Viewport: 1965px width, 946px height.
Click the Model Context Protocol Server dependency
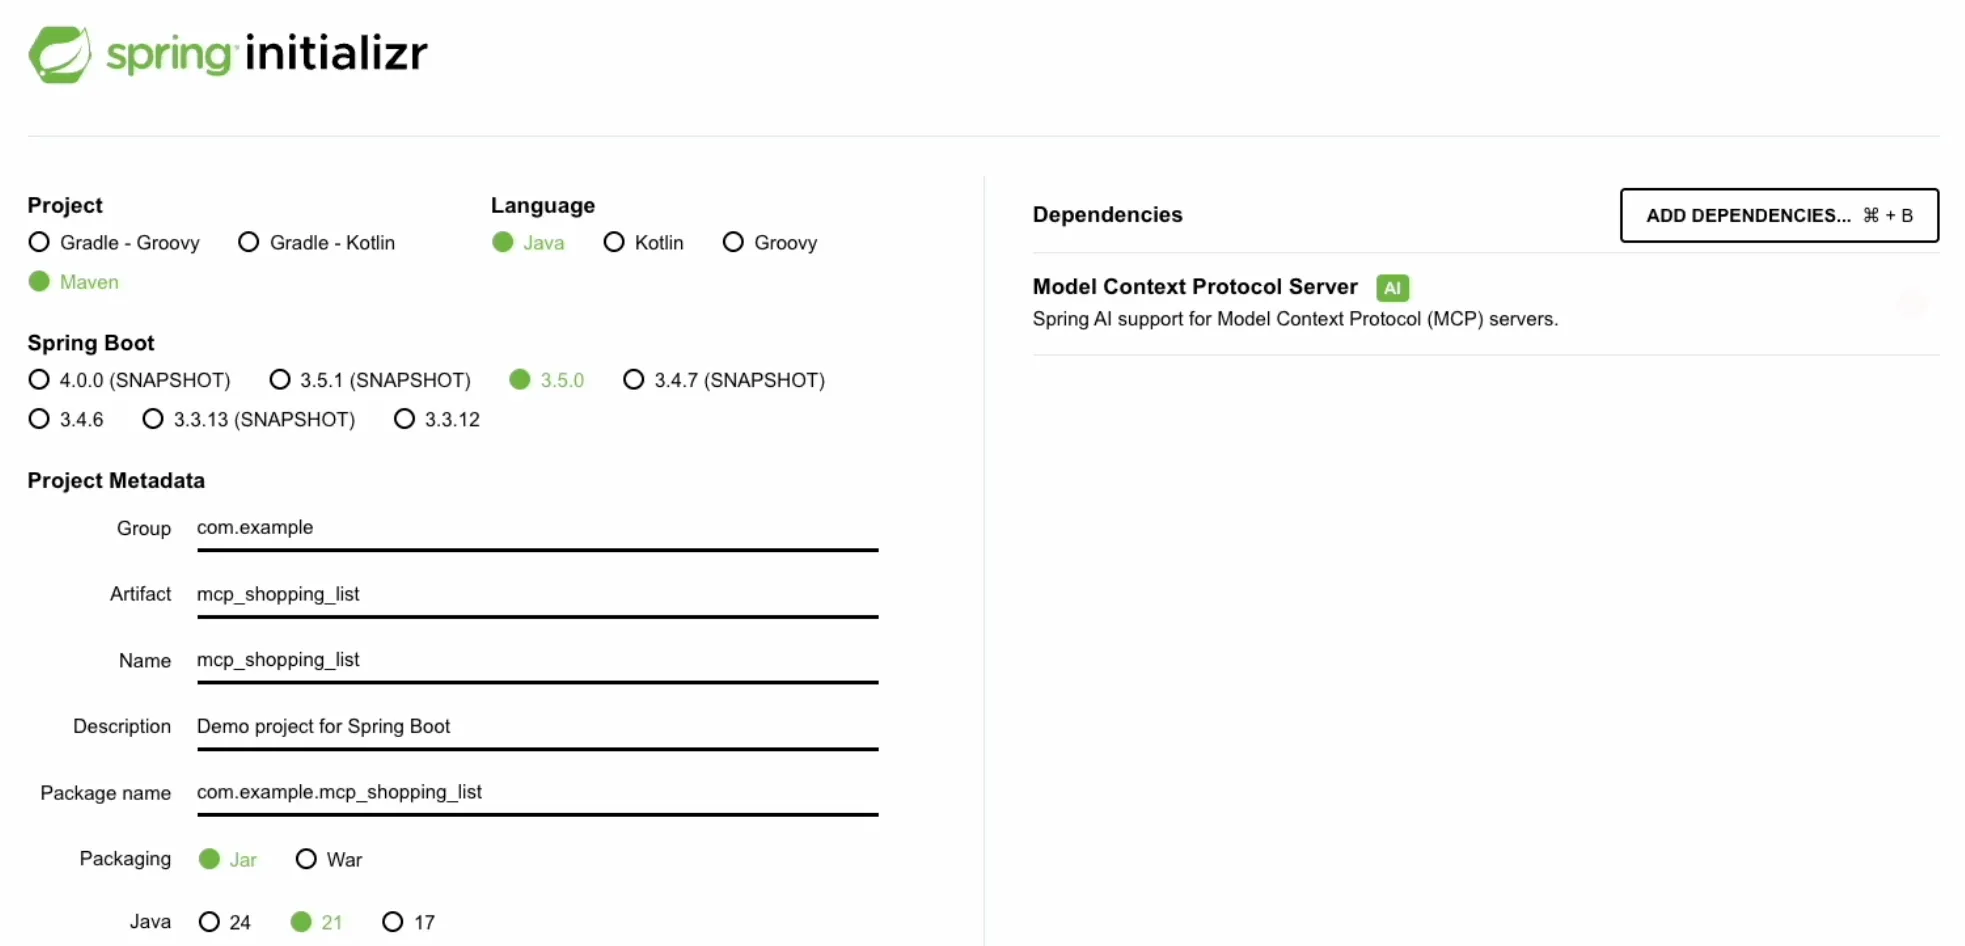click(1194, 287)
